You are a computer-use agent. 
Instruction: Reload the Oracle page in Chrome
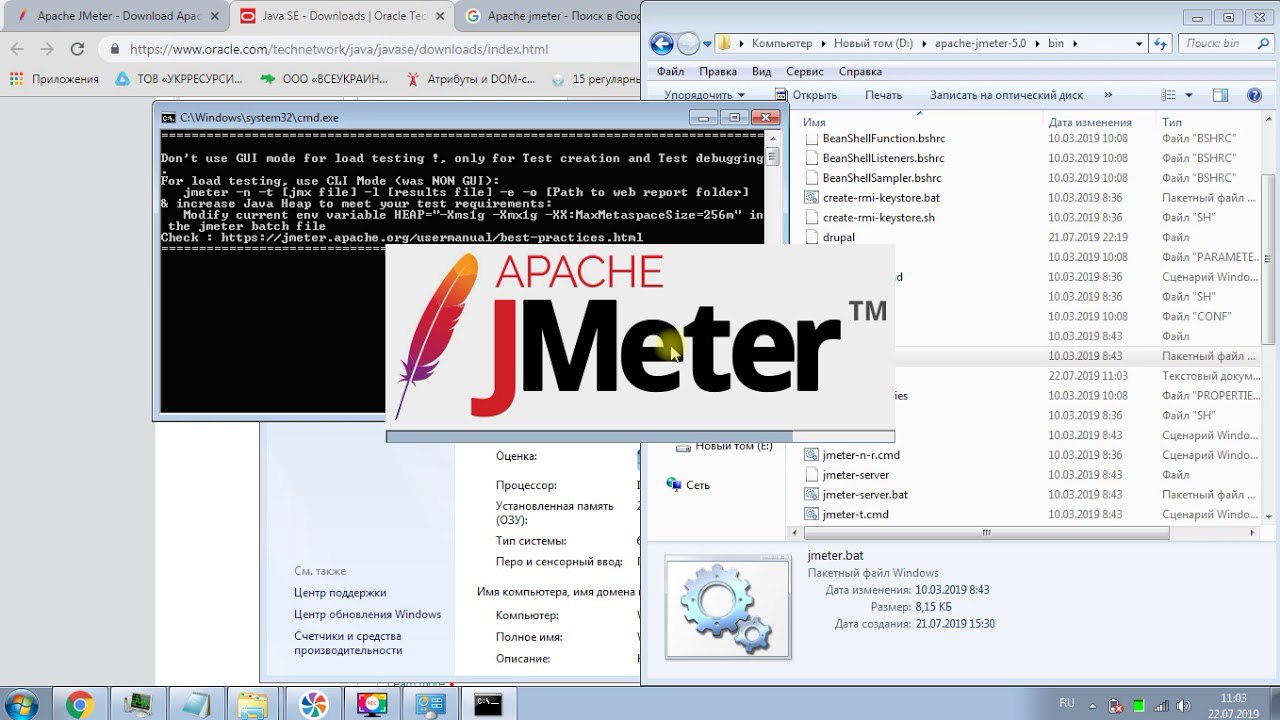pos(77,49)
